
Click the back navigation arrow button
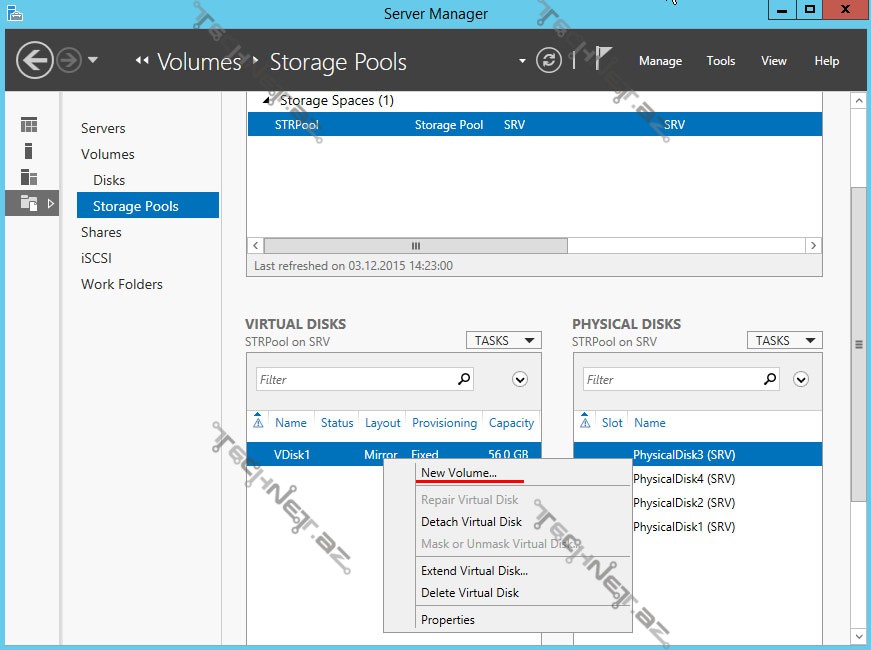[x=35, y=61]
